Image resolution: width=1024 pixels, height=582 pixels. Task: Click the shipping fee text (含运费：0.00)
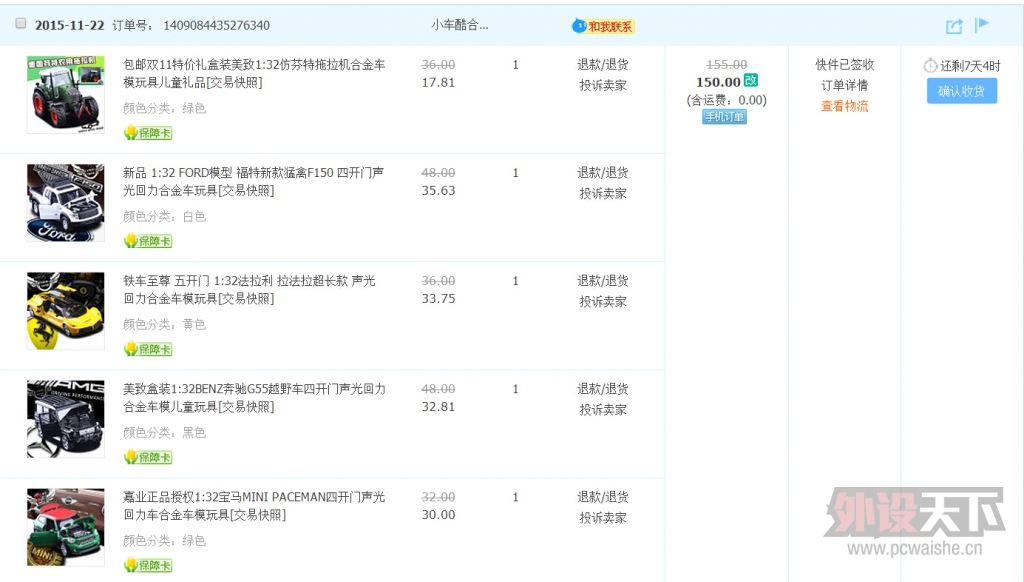[x=726, y=100]
